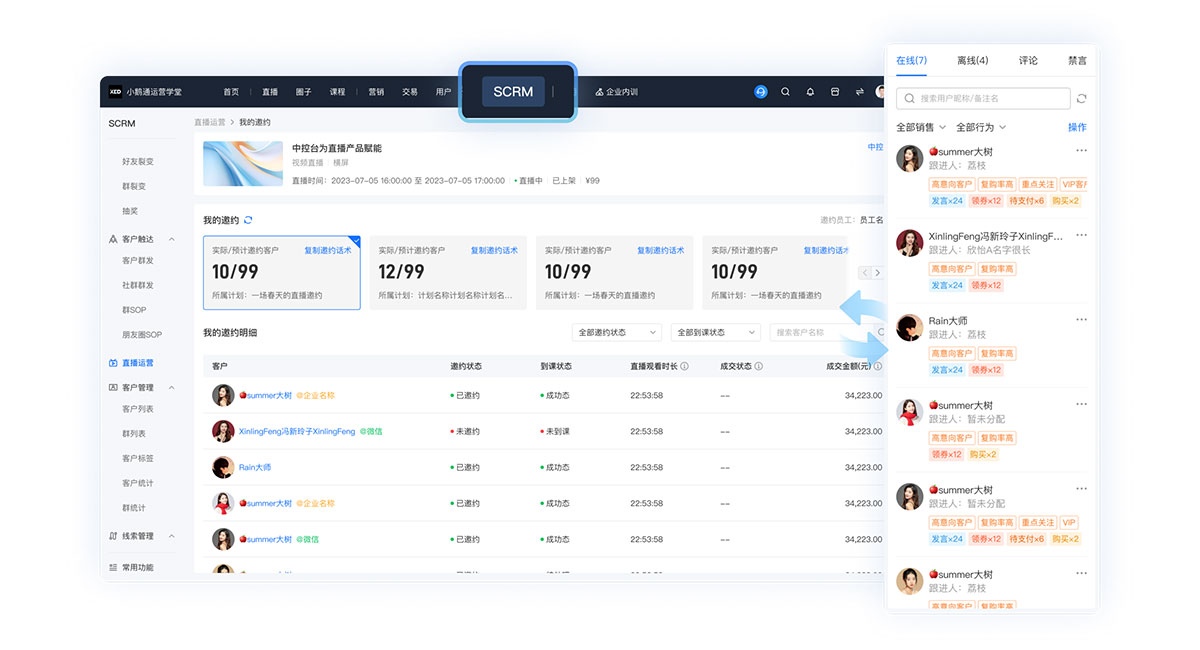1200x650 pixels.
Task: Collapse the 客户触达 sidebar section
Action: pos(172,240)
